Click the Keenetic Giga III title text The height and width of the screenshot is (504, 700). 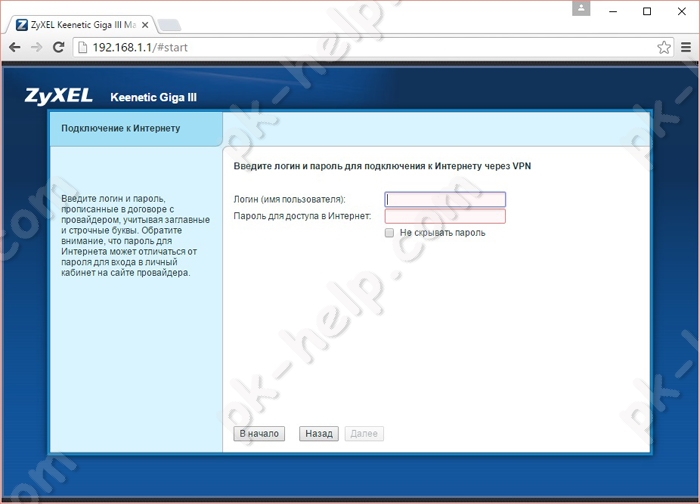click(154, 97)
